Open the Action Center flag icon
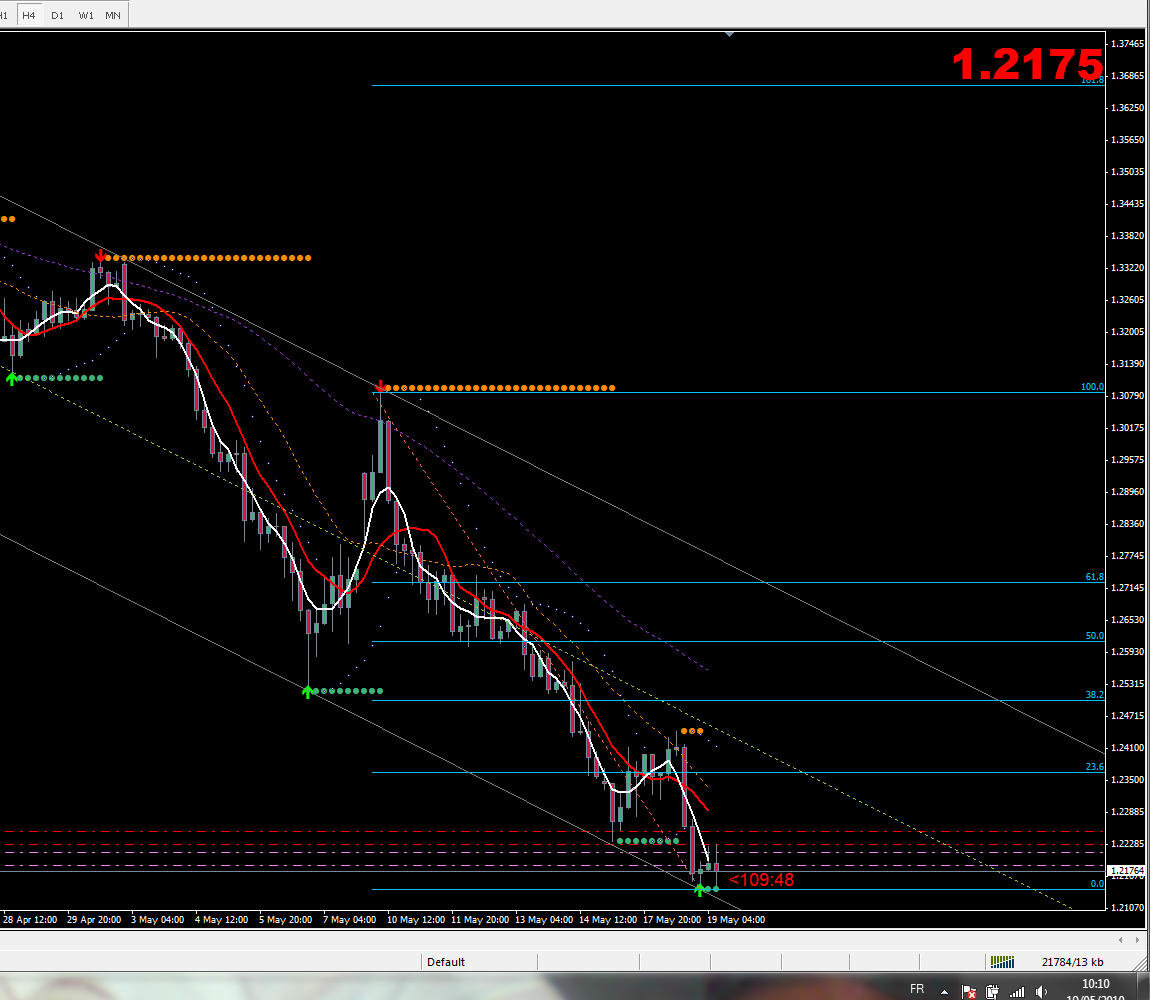Viewport: 1150px width, 1000px height. tap(969, 992)
